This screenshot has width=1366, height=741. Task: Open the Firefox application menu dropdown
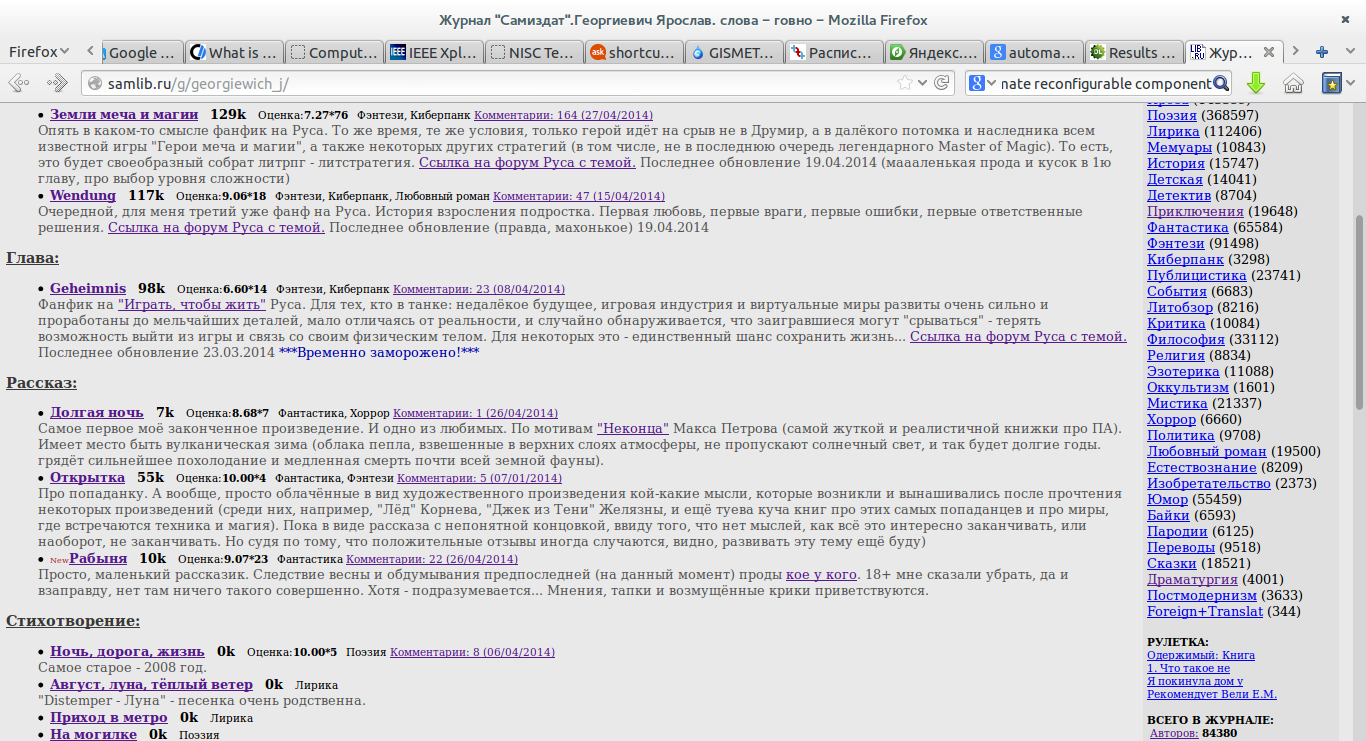pos(38,52)
